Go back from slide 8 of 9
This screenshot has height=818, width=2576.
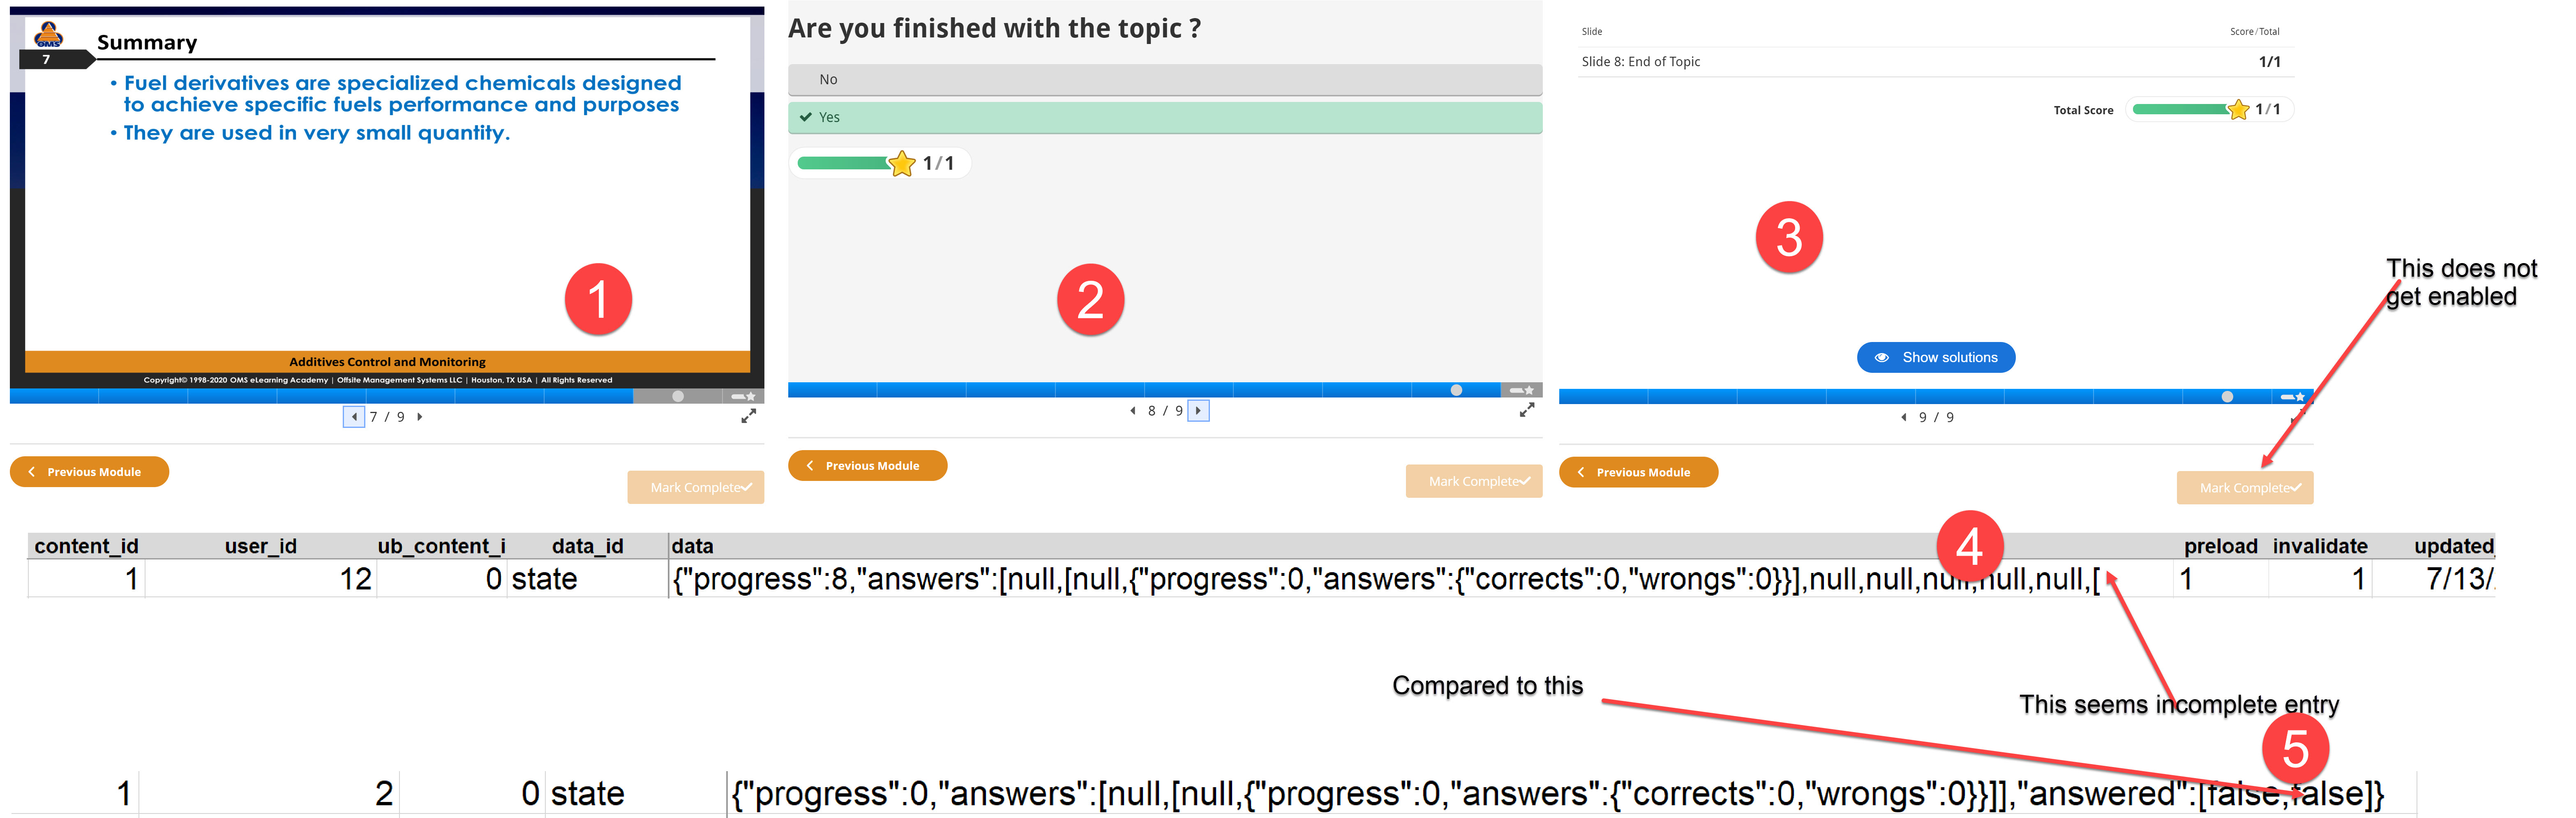(x=1133, y=410)
